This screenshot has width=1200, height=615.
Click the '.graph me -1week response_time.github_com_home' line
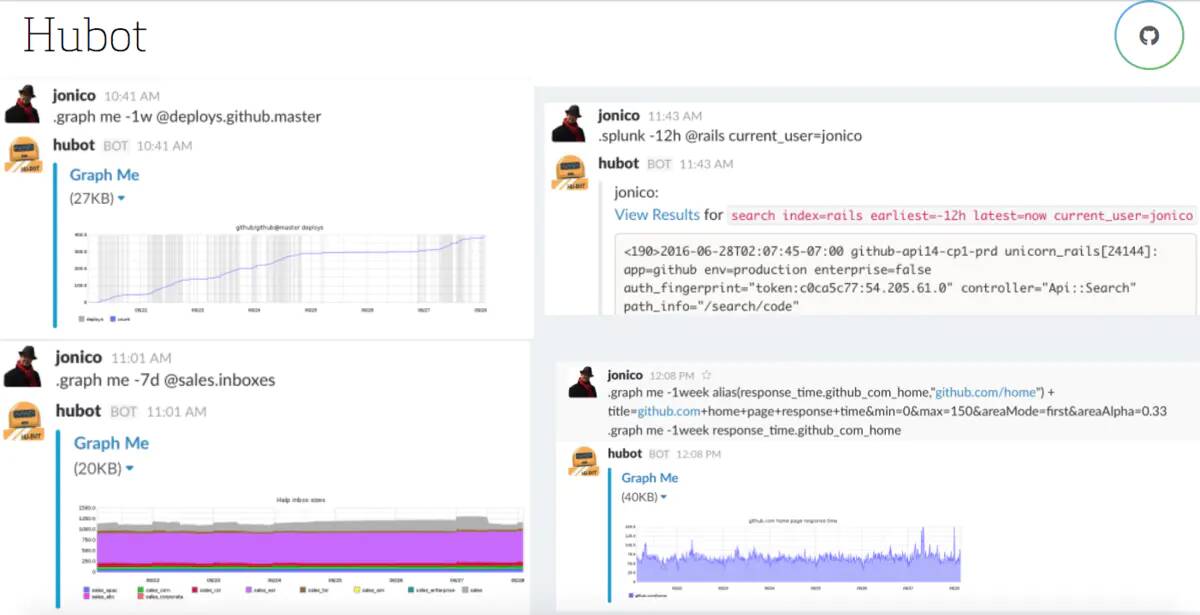(x=754, y=430)
